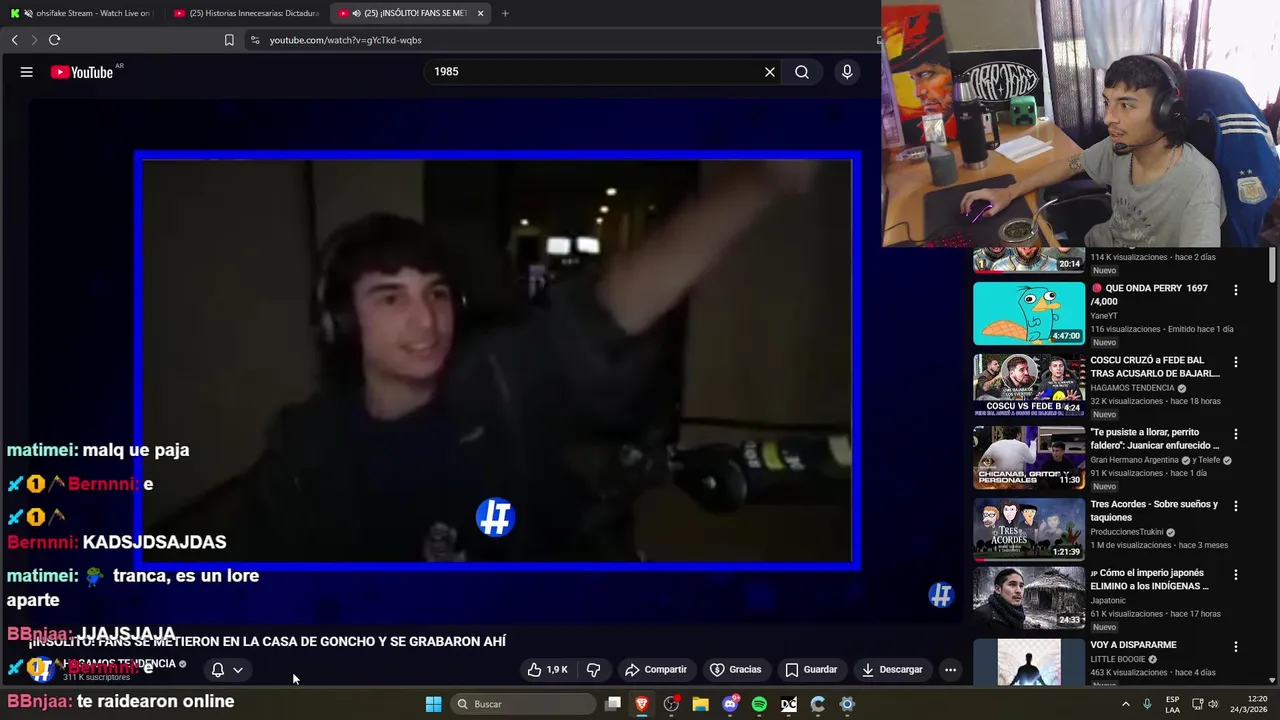The image size is (1280, 720).
Task: Send thanks with Gracias button
Action: click(x=735, y=670)
